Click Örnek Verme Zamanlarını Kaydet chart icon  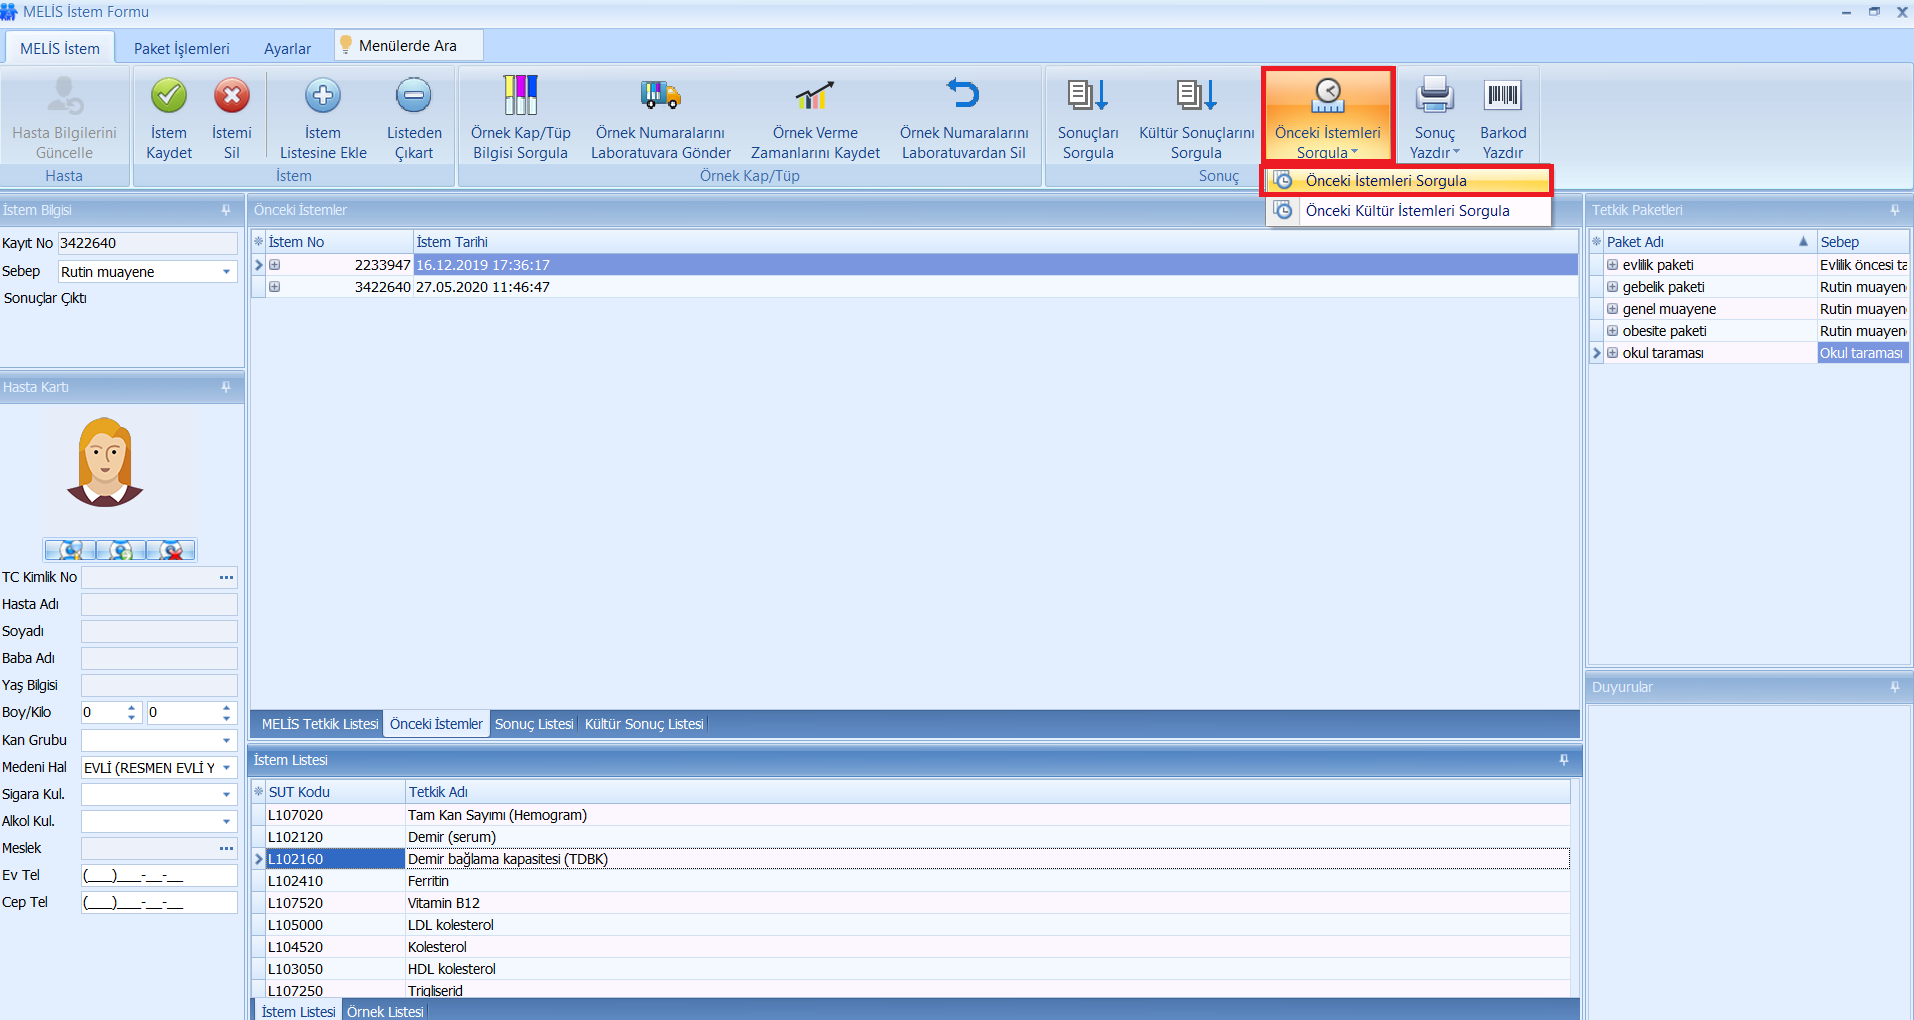pos(815,95)
